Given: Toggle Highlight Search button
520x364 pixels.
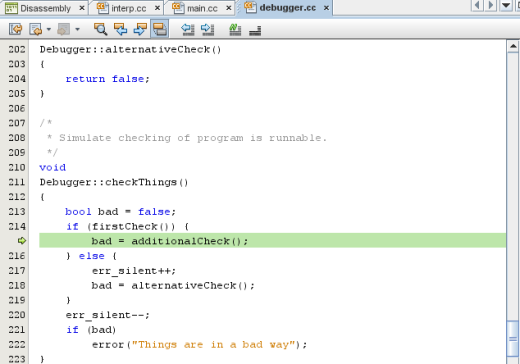Looking at the screenshot, I should [160, 29].
